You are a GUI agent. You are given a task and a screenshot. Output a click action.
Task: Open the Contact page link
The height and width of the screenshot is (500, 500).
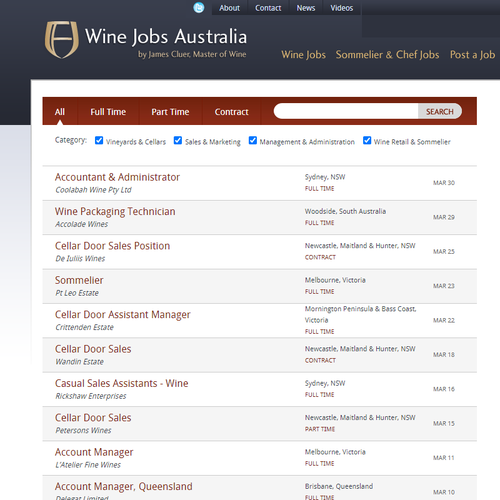268,8
